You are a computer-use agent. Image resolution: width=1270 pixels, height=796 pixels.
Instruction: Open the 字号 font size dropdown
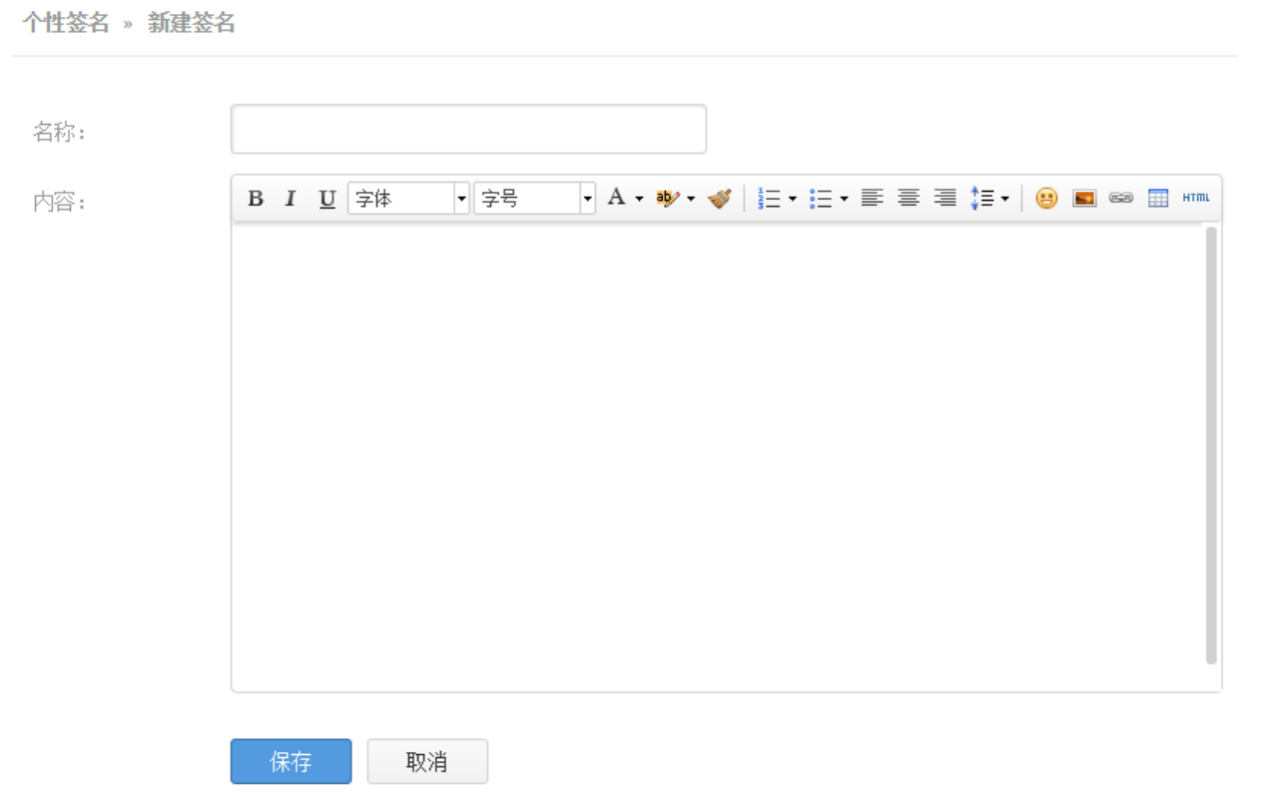(534, 198)
